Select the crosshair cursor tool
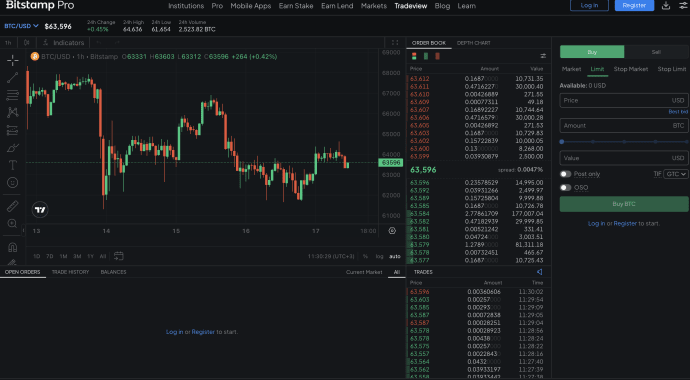Image resolution: width=690 pixels, height=380 pixels. [13, 60]
